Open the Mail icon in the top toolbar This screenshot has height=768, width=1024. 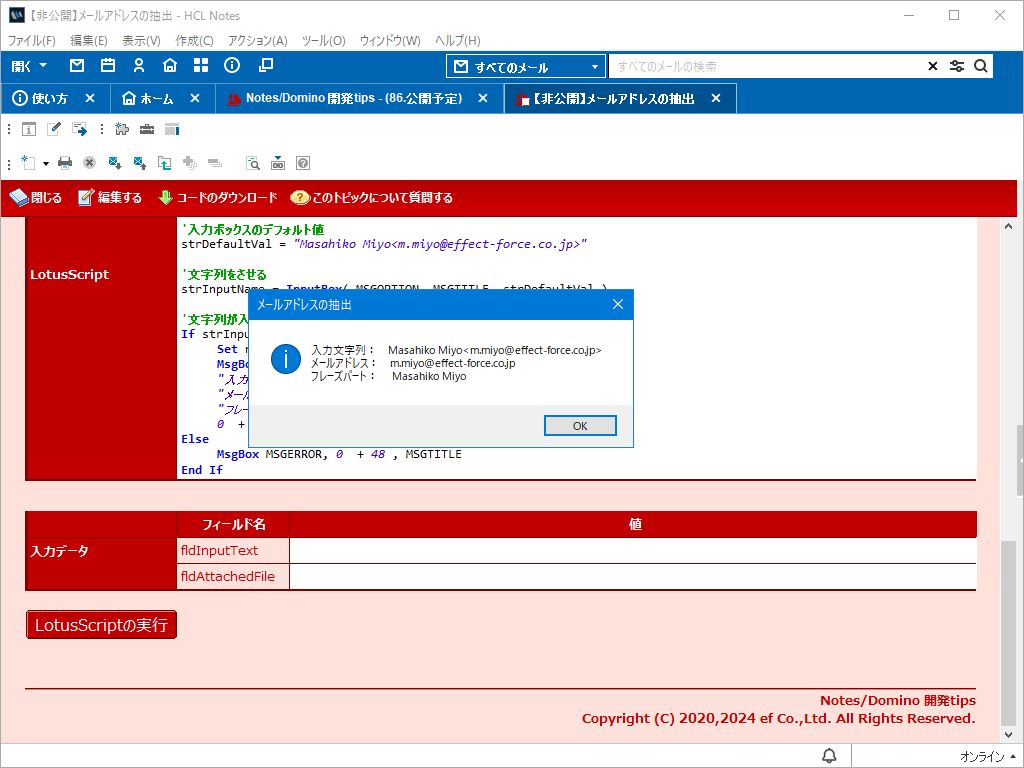[77, 66]
